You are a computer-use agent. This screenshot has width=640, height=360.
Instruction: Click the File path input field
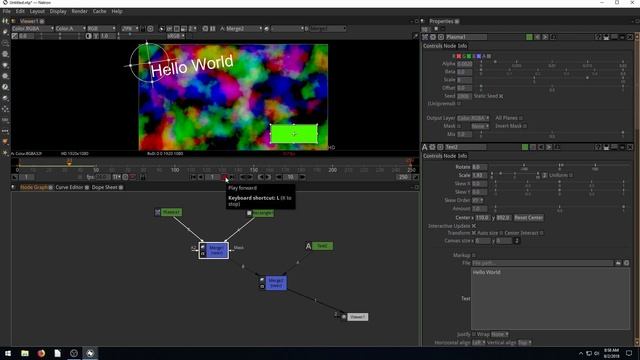542,263
